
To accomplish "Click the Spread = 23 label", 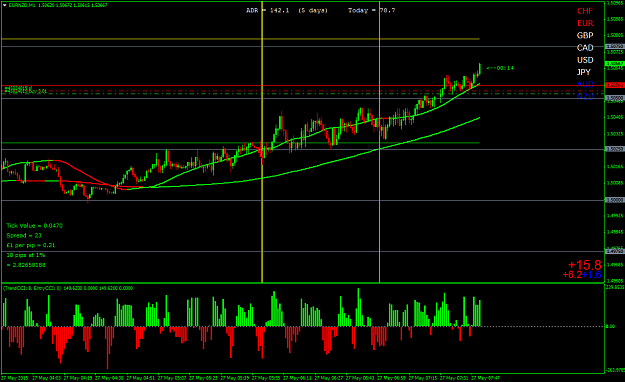I will point(24,236).
